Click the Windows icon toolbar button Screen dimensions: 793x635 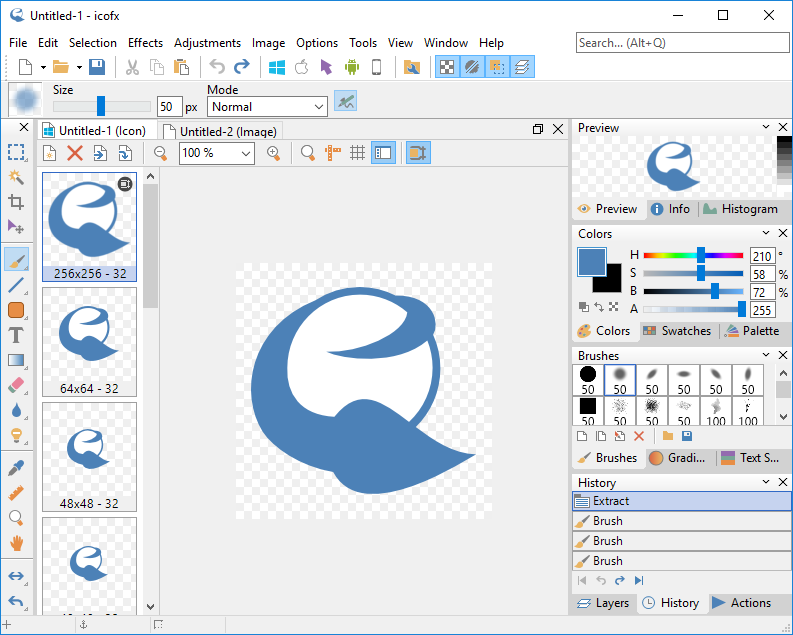tap(277, 67)
